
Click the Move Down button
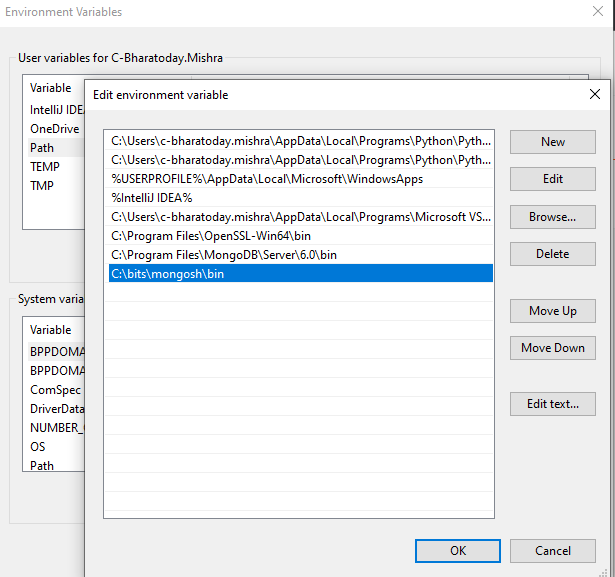(553, 348)
